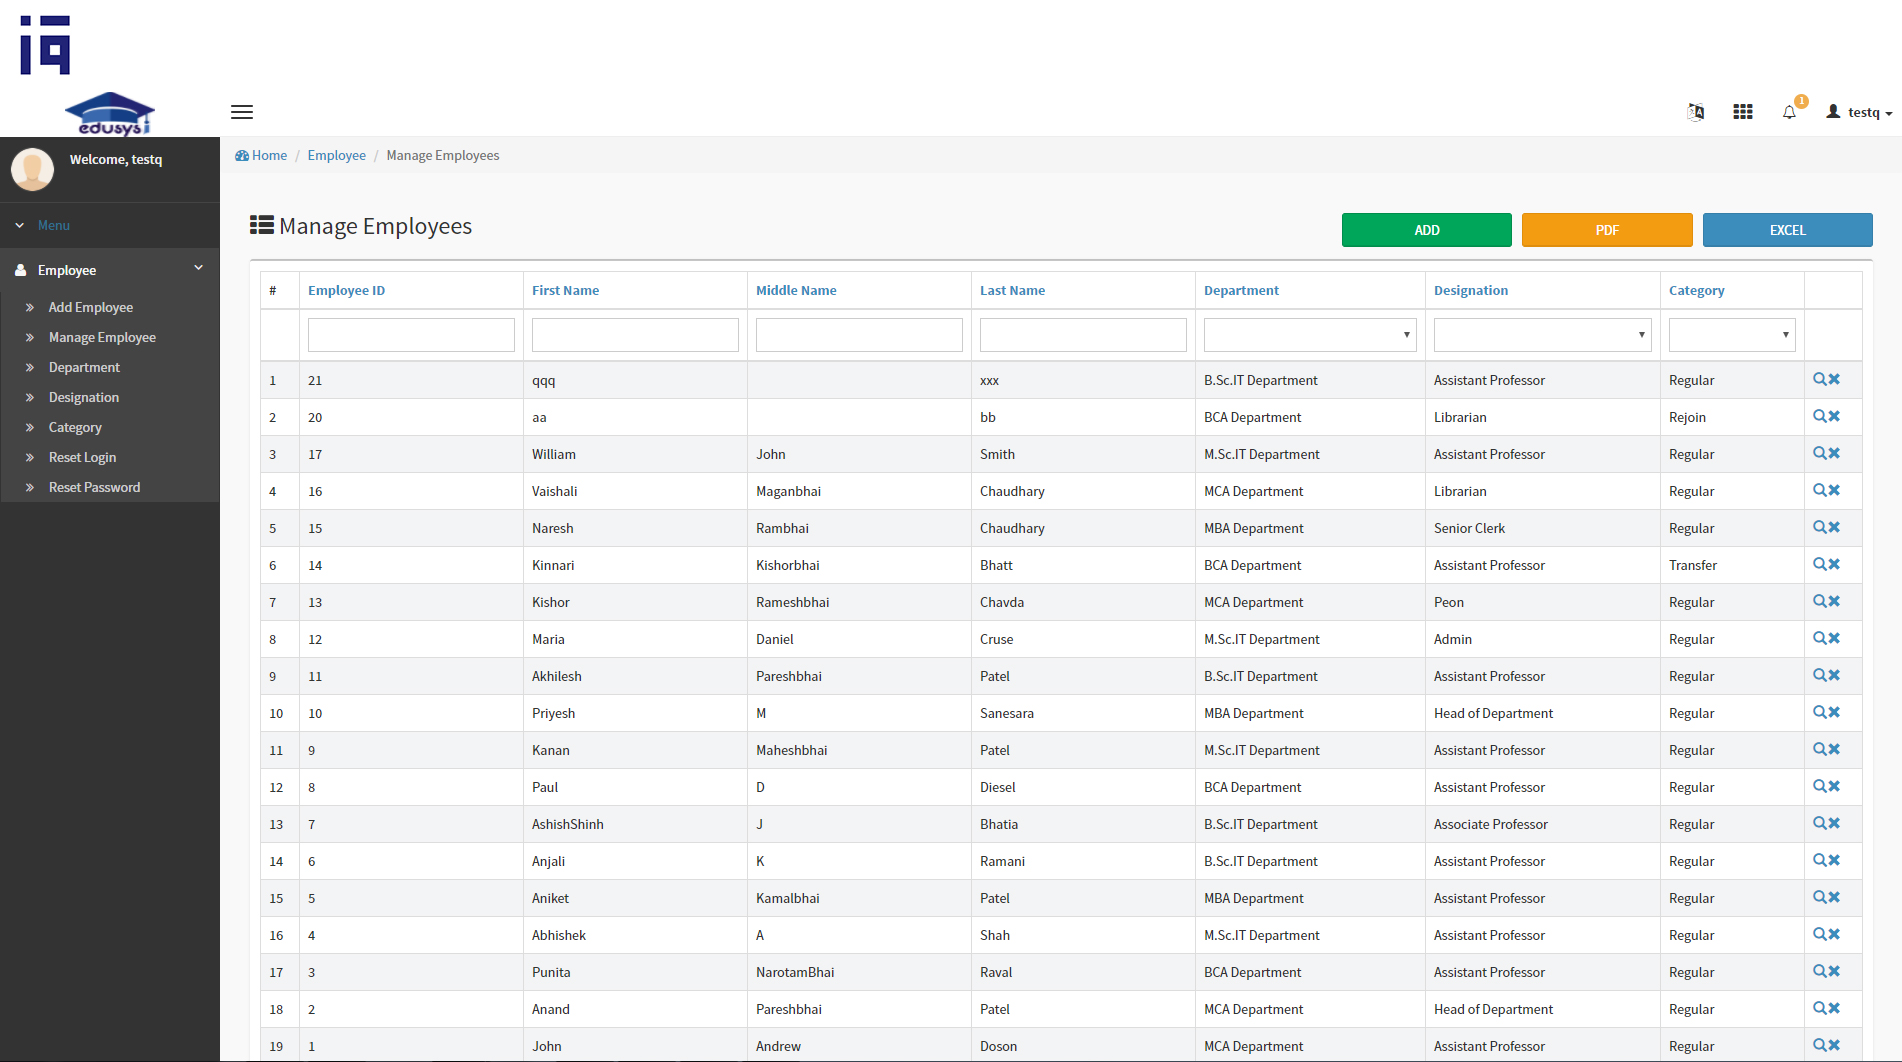Open the language translate icon
1902x1062 pixels.
point(1696,112)
